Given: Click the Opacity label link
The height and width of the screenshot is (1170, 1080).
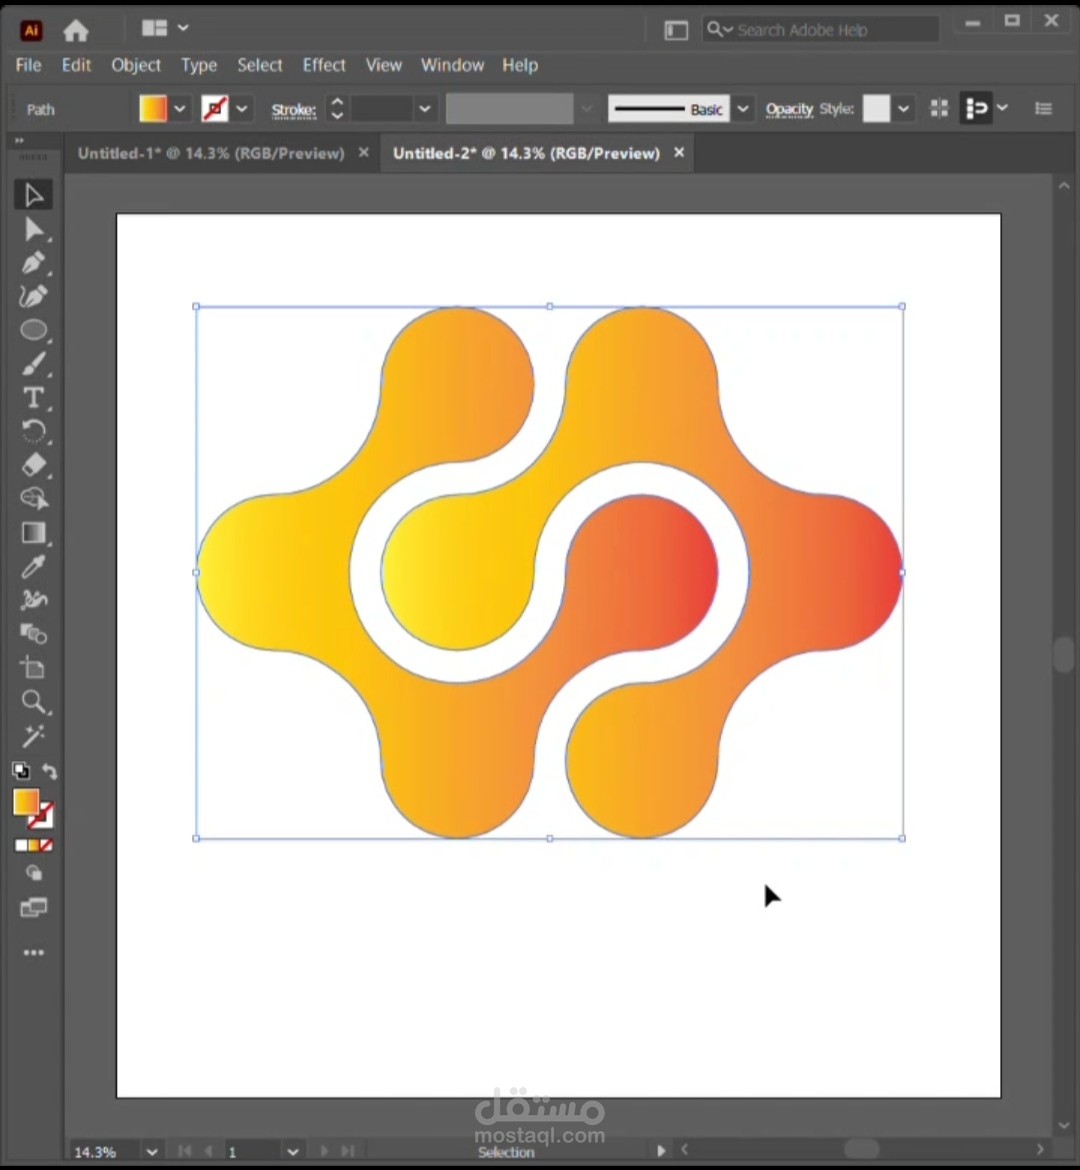Looking at the screenshot, I should pos(789,109).
